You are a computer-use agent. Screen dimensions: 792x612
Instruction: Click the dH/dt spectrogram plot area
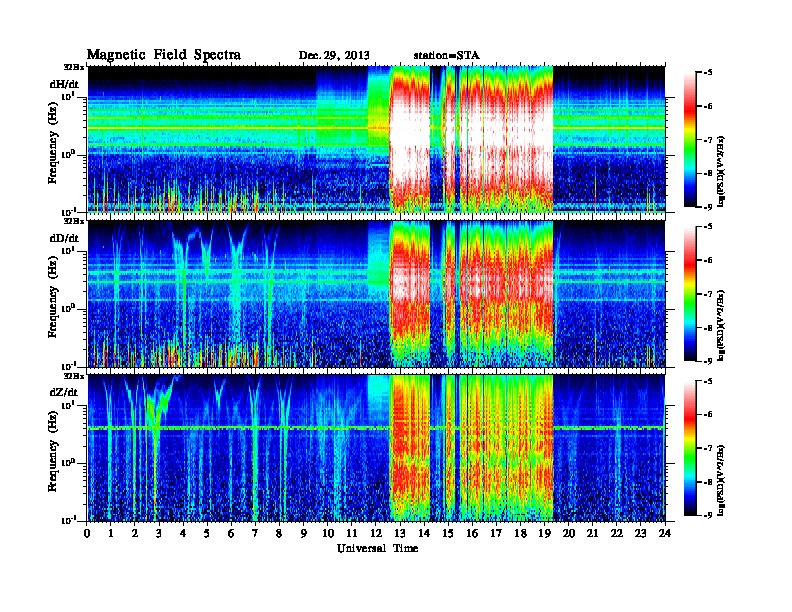point(376,139)
